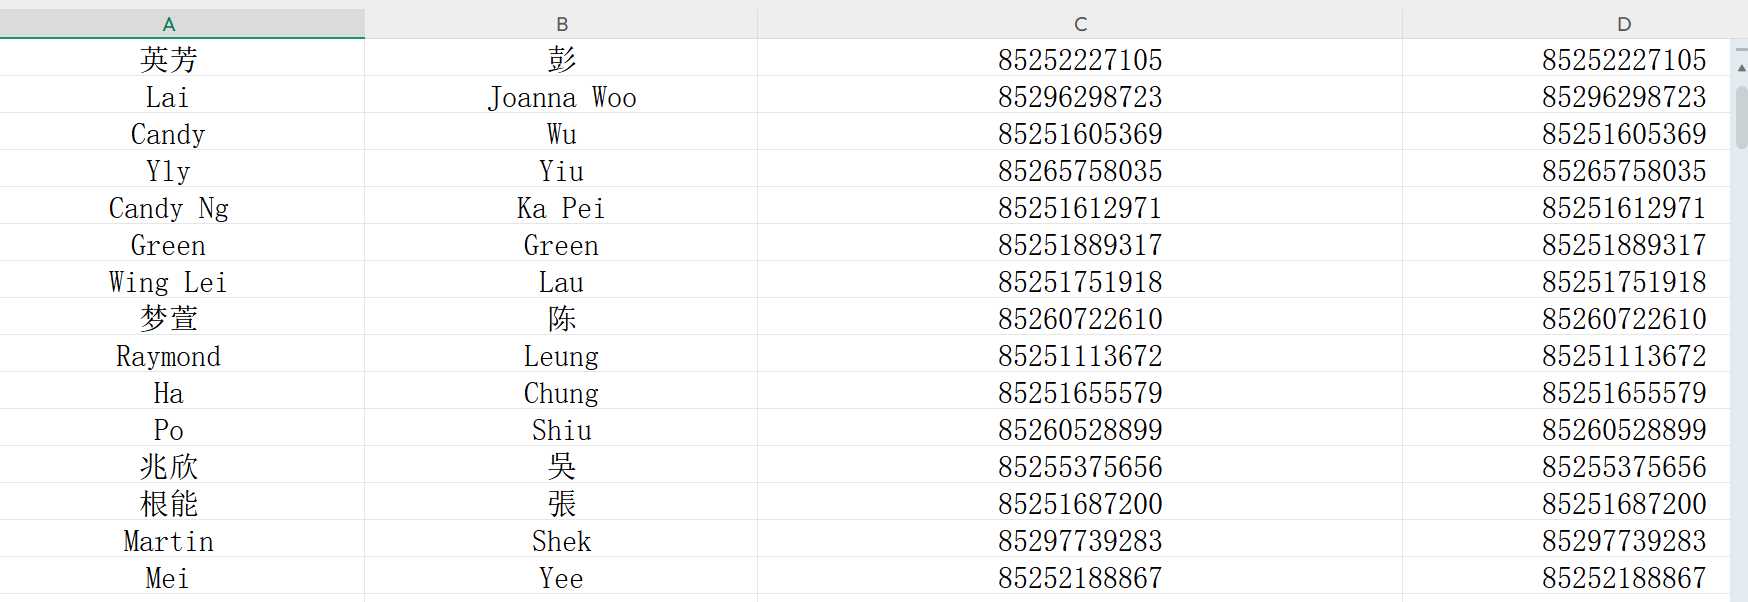Select the cell containing Raymond
Screen dimensions: 1748x602
pos(182,356)
